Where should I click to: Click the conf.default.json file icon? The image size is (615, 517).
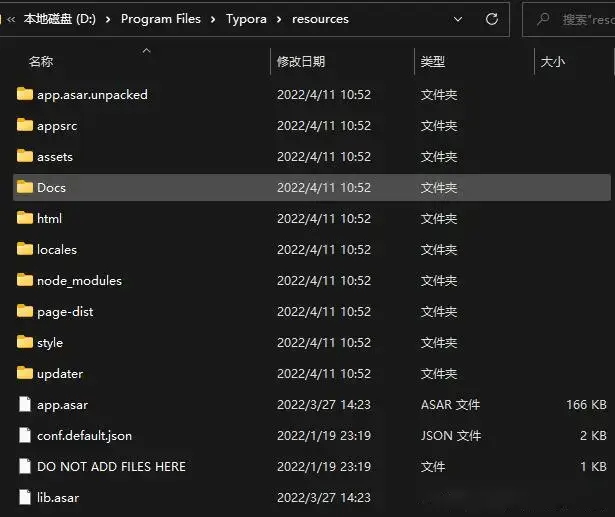coord(25,435)
